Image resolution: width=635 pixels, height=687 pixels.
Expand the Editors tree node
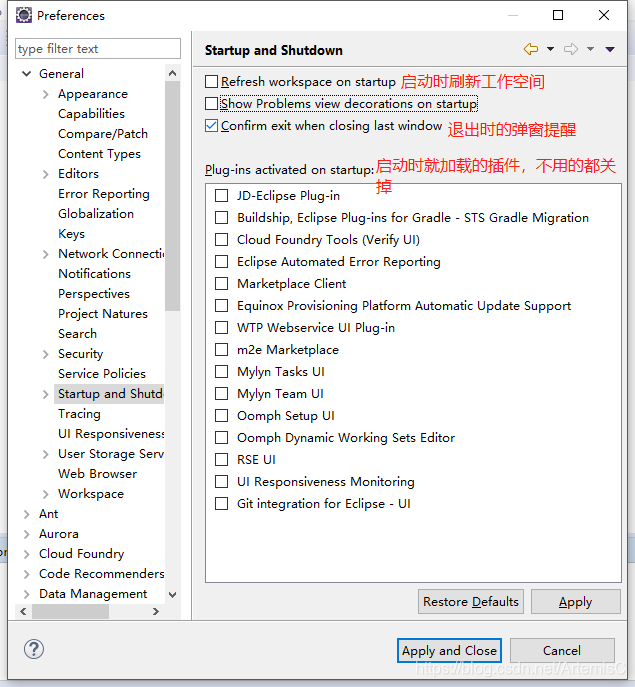click(46, 174)
